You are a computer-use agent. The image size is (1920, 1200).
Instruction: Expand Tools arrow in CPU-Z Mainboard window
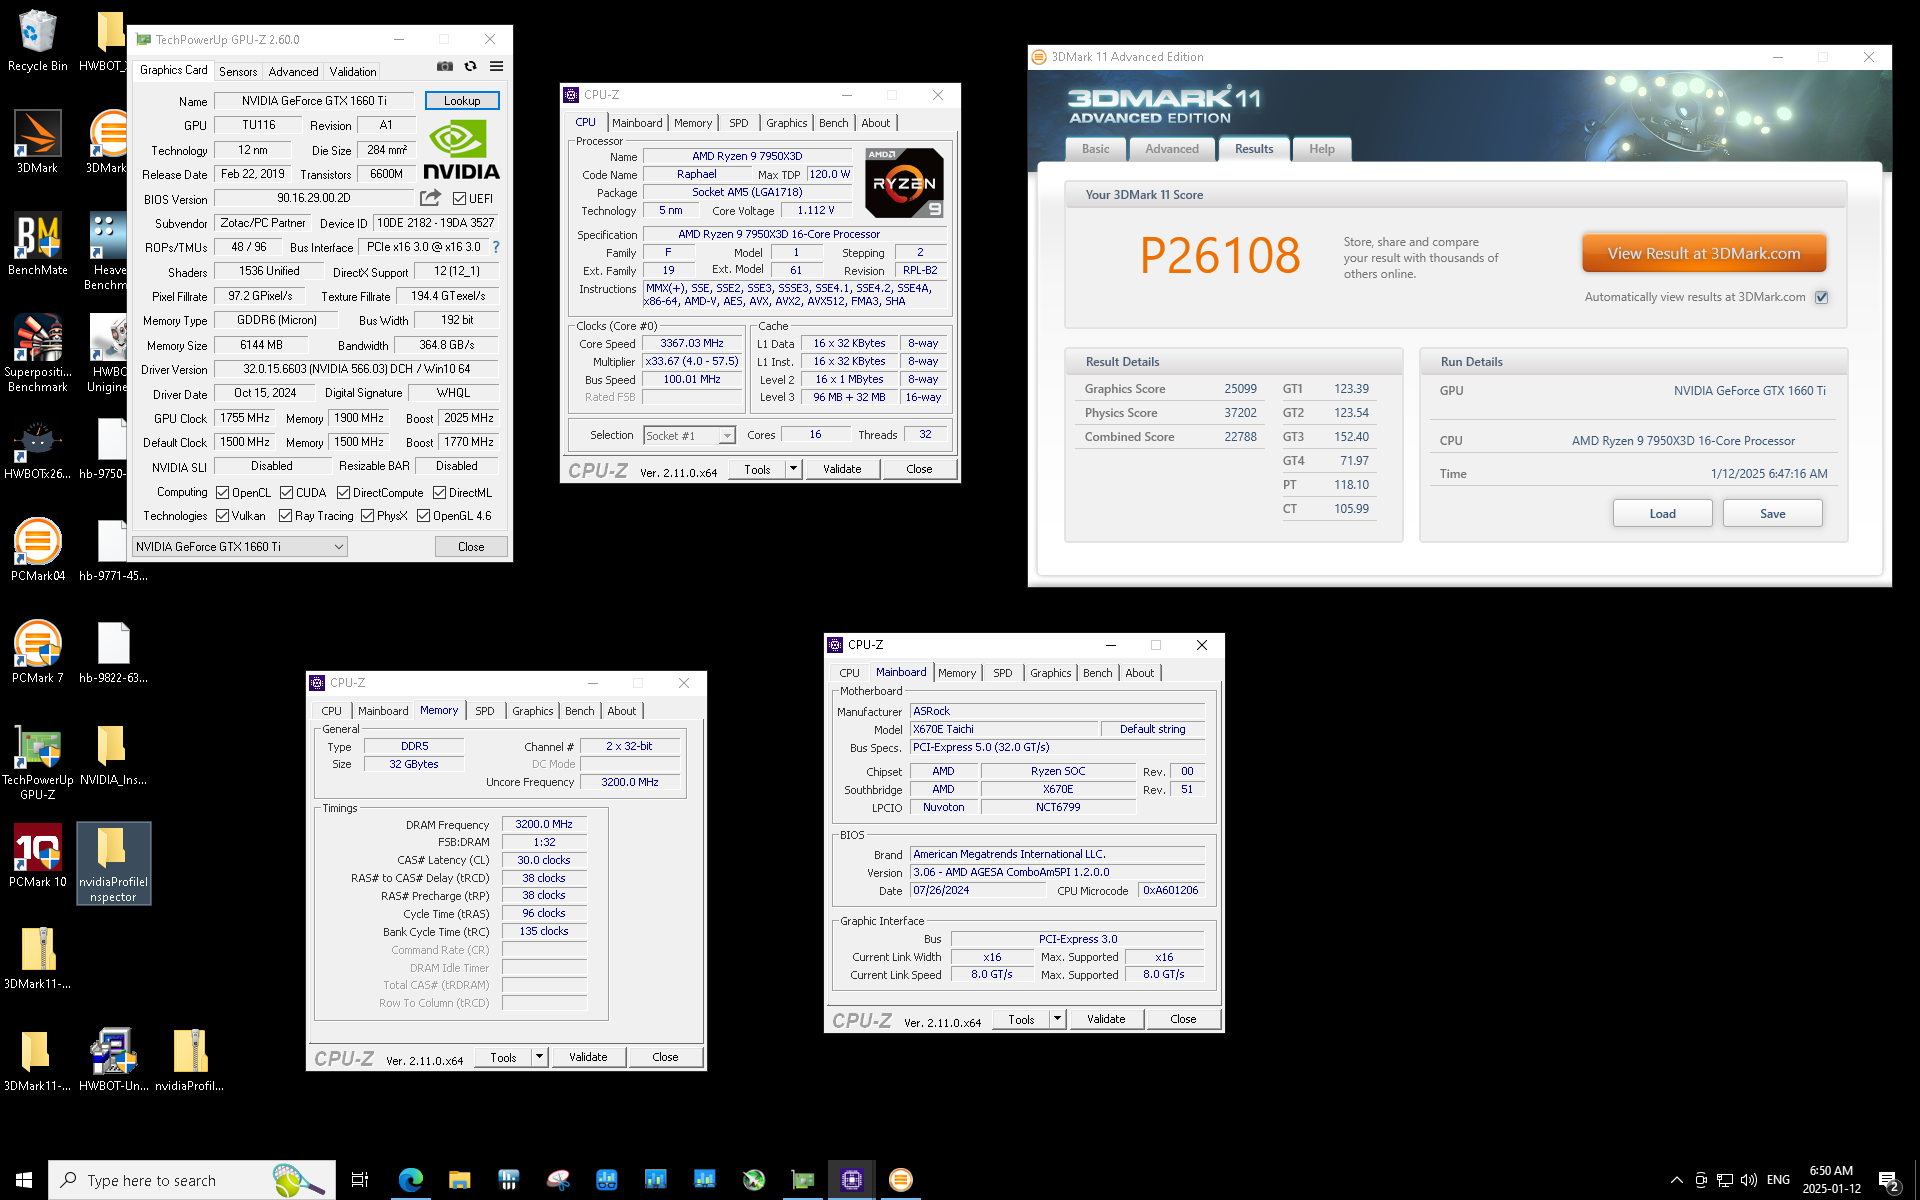click(1057, 1019)
